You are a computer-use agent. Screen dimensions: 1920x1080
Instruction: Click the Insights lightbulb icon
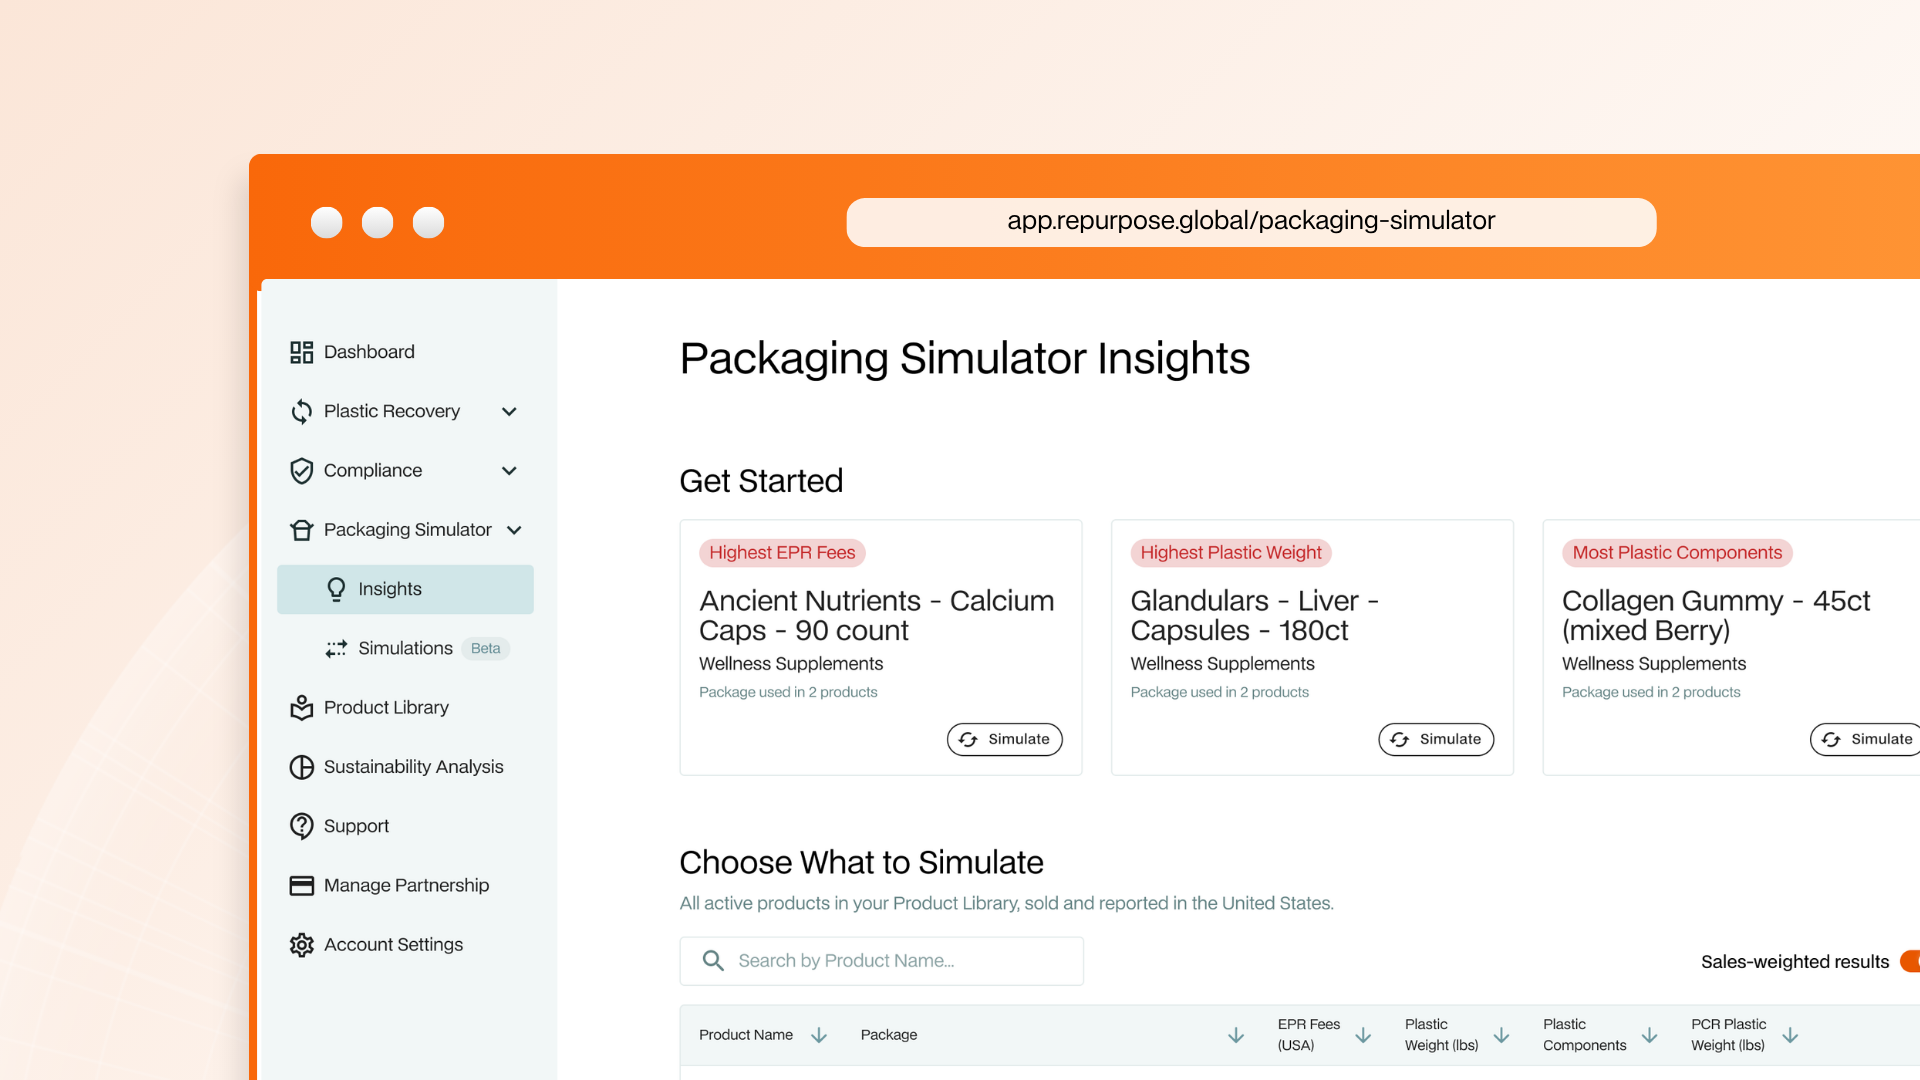(x=336, y=589)
